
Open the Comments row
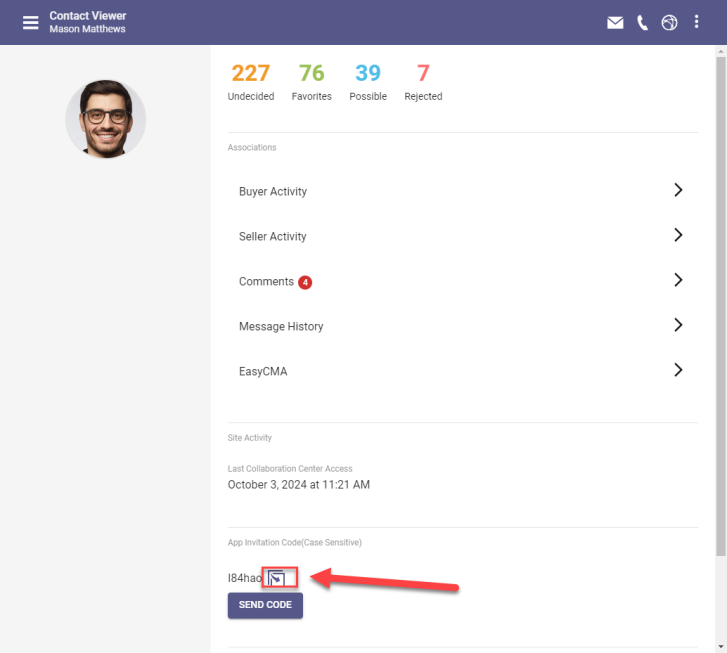pyautogui.click(x=462, y=281)
